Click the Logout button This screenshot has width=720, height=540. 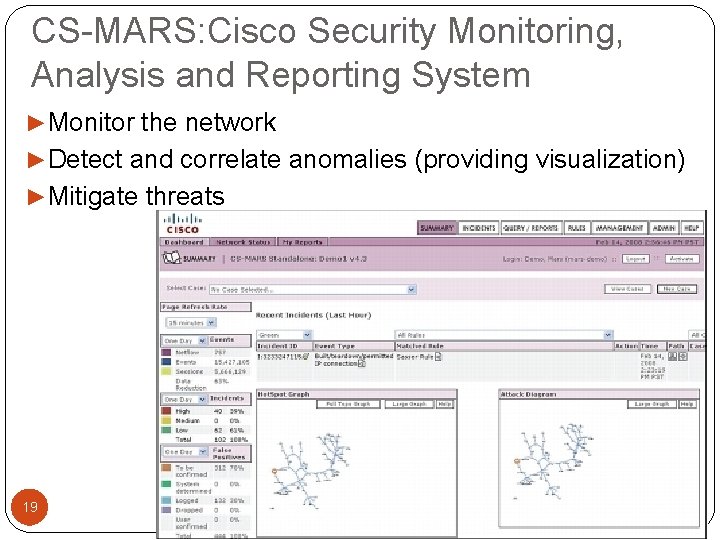[636, 259]
